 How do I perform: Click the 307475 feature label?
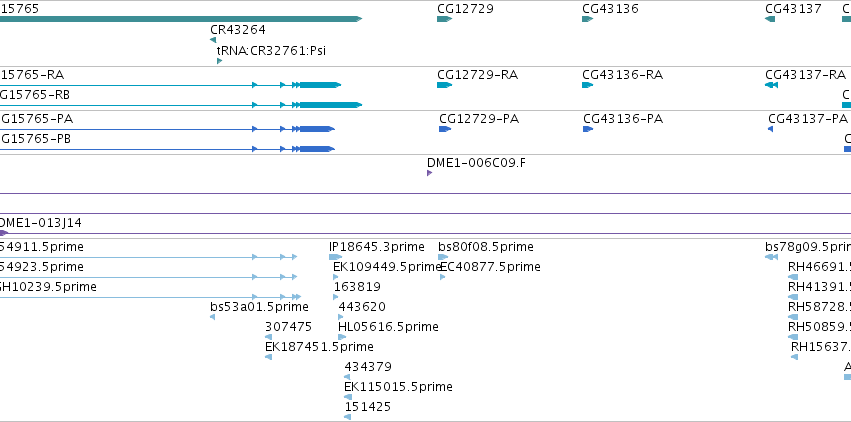[289, 327]
